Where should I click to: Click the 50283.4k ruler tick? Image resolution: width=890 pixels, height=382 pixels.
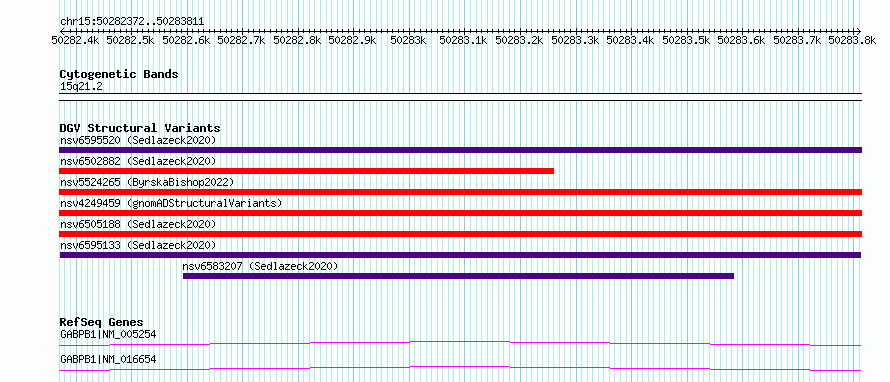click(631, 40)
